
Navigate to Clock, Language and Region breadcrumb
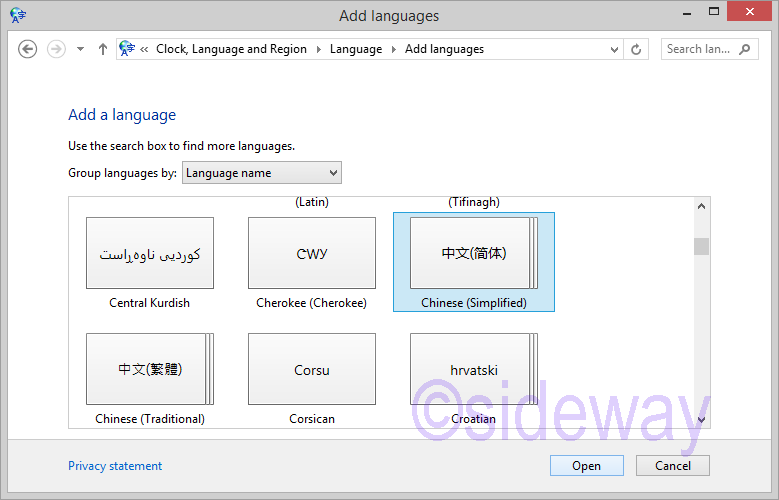pyautogui.click(x=231, y=49)
